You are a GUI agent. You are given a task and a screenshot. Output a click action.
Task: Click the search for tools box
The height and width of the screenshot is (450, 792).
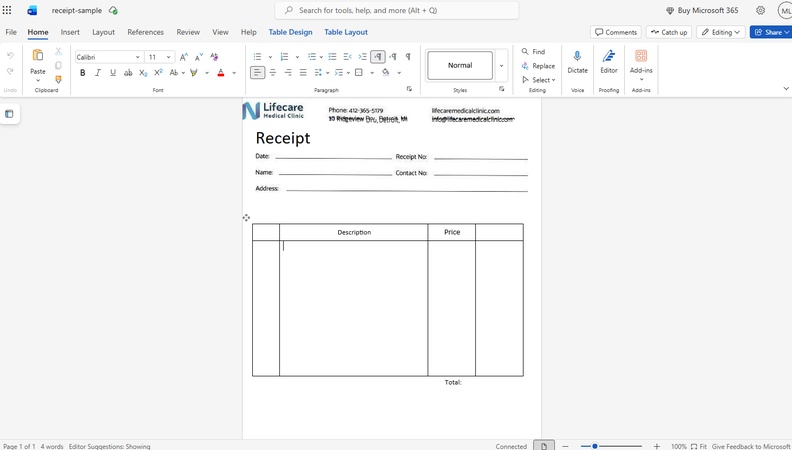(397, 10)
